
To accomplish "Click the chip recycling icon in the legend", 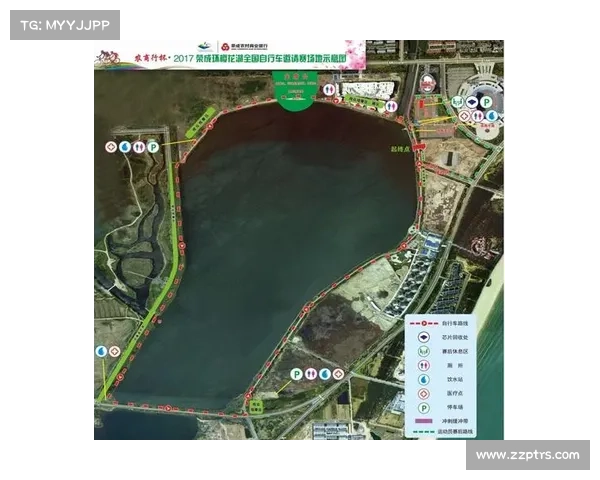I will [x=424, y=336].
